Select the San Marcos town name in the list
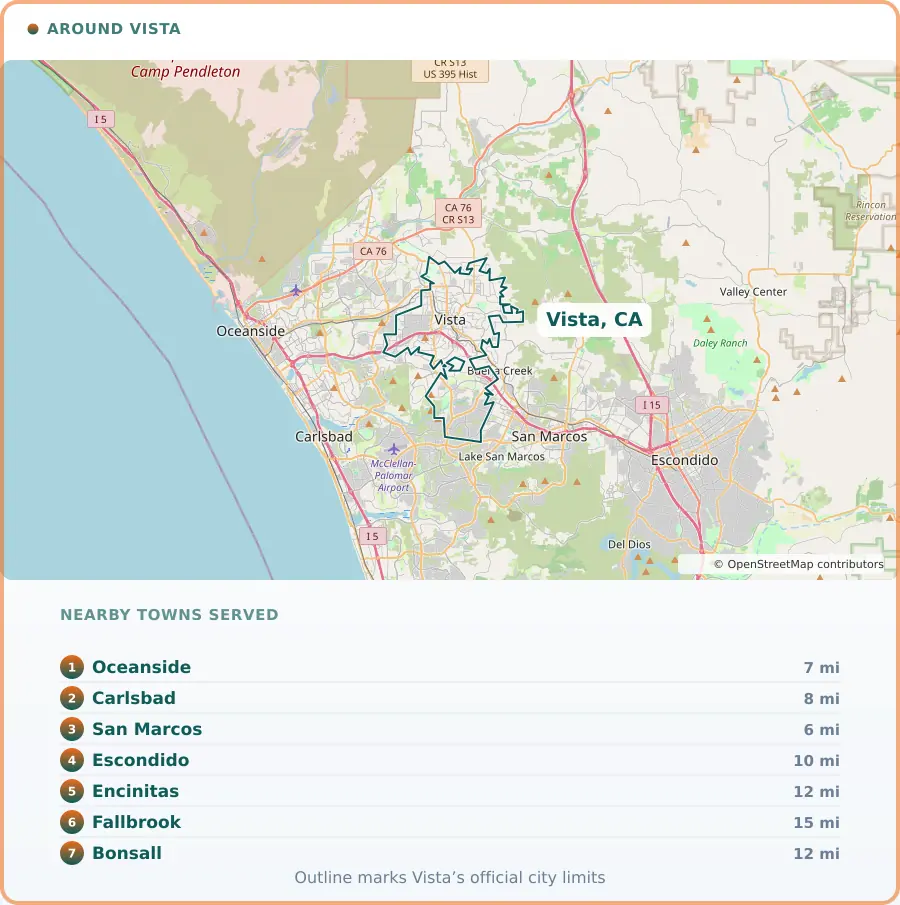This screenshot has width=900, height=905. [147, 729]
